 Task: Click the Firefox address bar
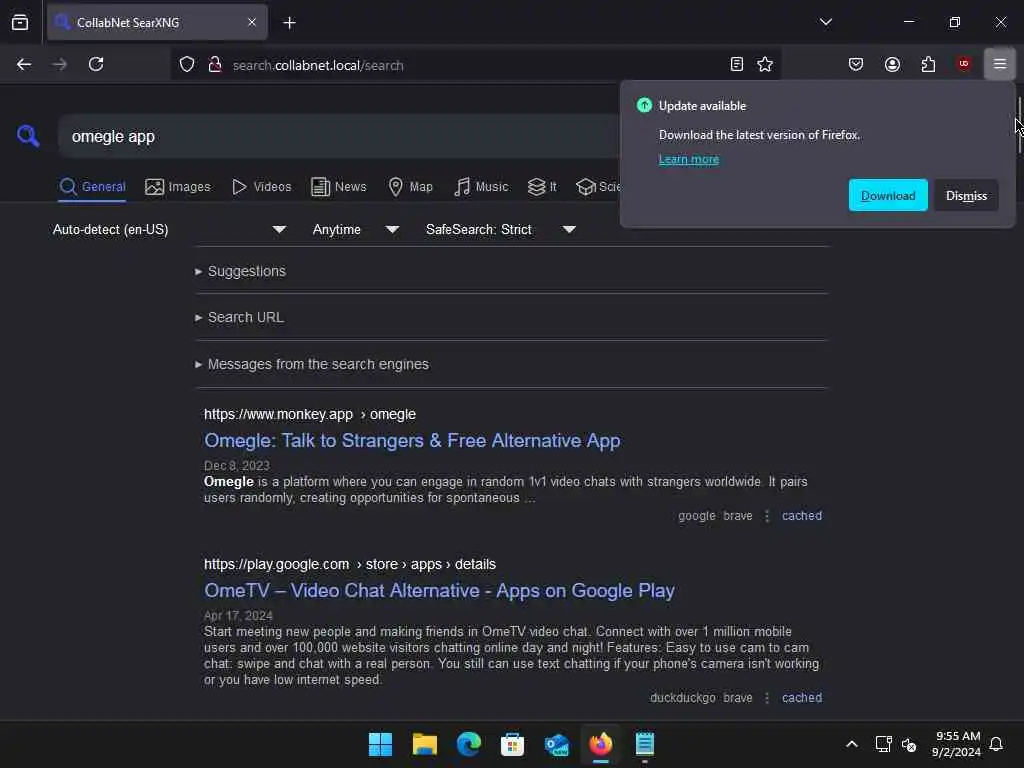477,65
